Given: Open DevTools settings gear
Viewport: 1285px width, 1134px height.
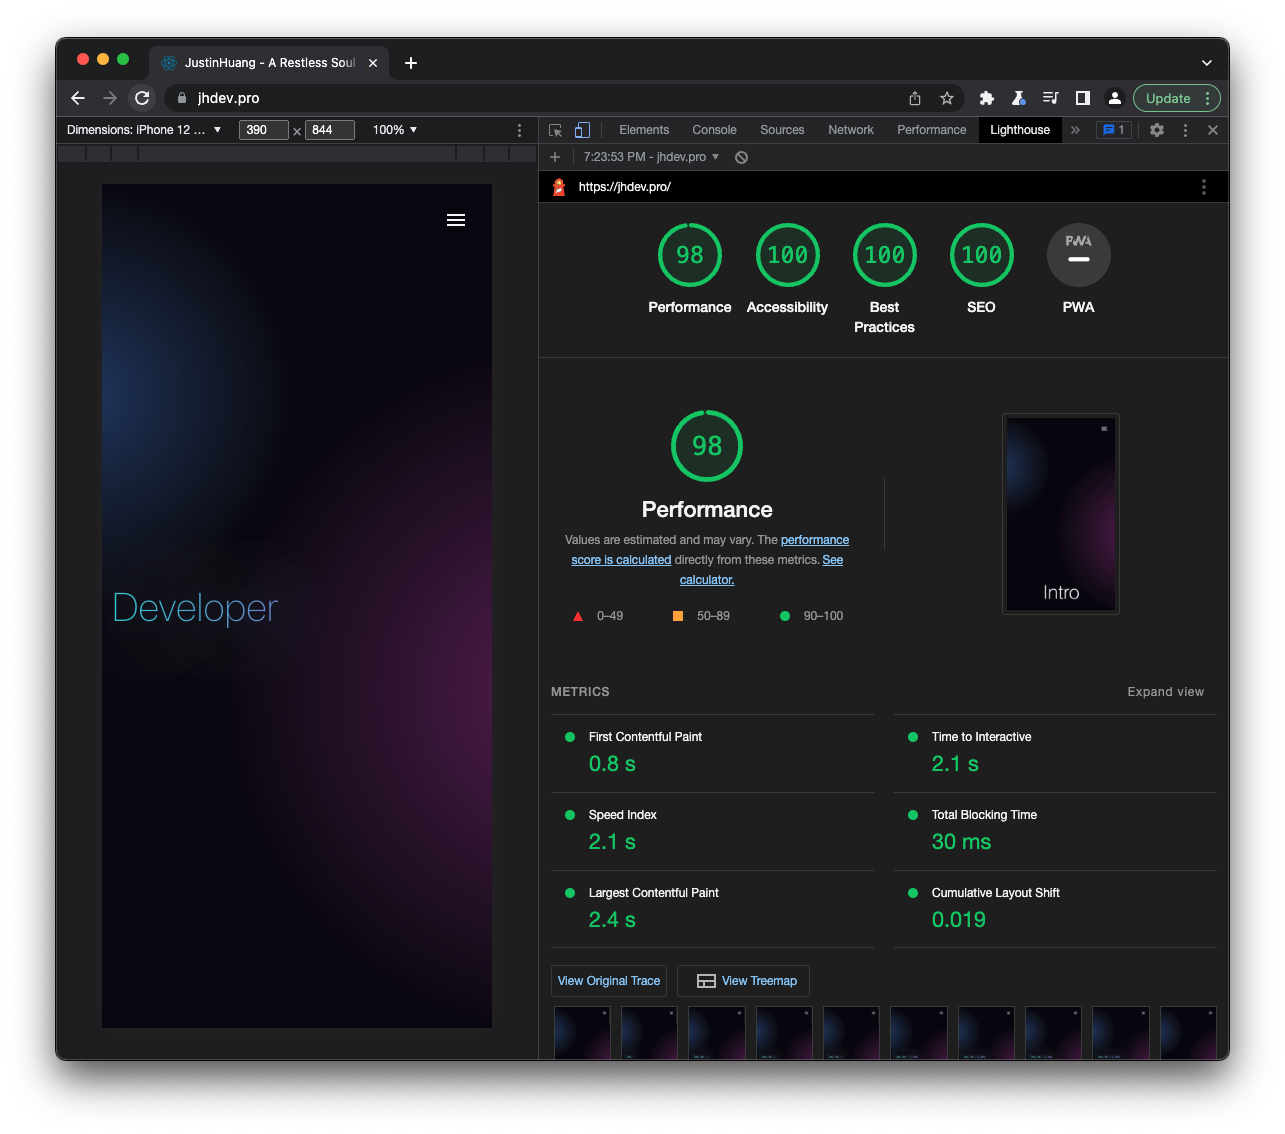Looking at the screenshot, I should coord(1157,130).
